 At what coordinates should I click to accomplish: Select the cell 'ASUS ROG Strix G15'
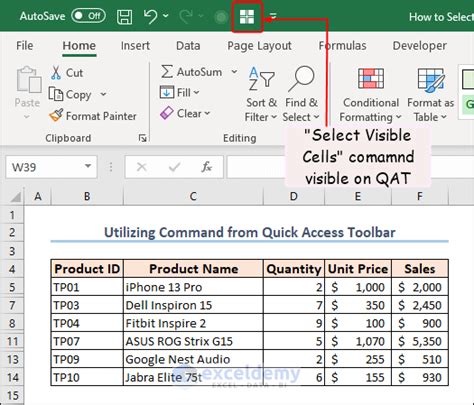coord(193,341)
